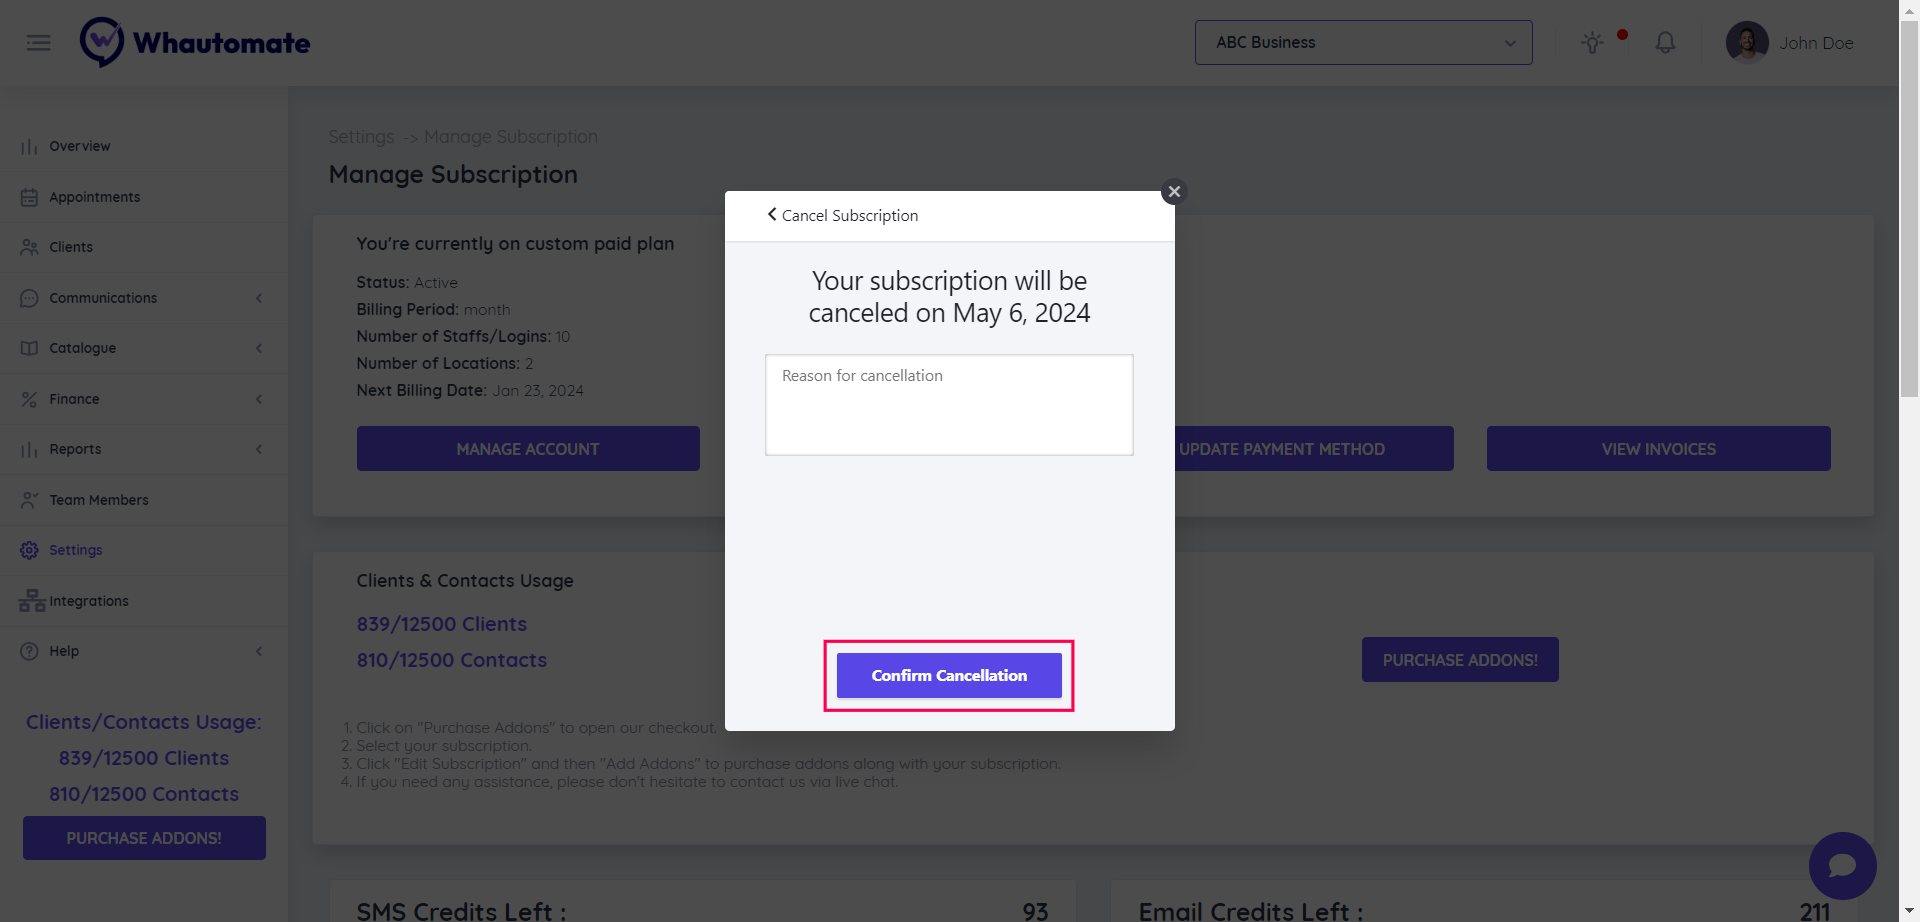The width and height of the screenshot is (1920, 922).
Task: Open the notifications bell
Action: (1665, 43)
